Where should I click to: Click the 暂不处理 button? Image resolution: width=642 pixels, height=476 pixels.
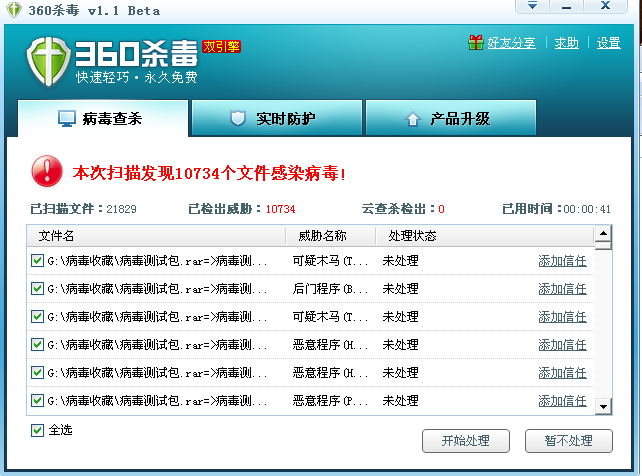coord(569,441)
